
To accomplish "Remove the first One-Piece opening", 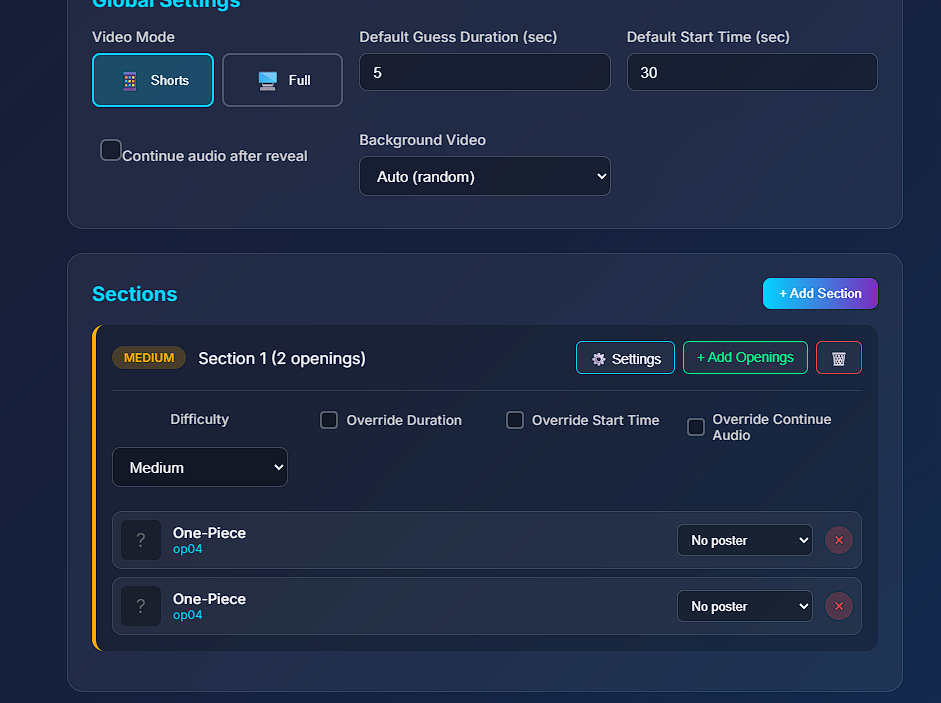I will pyautogui.click(x=838, y=540).
